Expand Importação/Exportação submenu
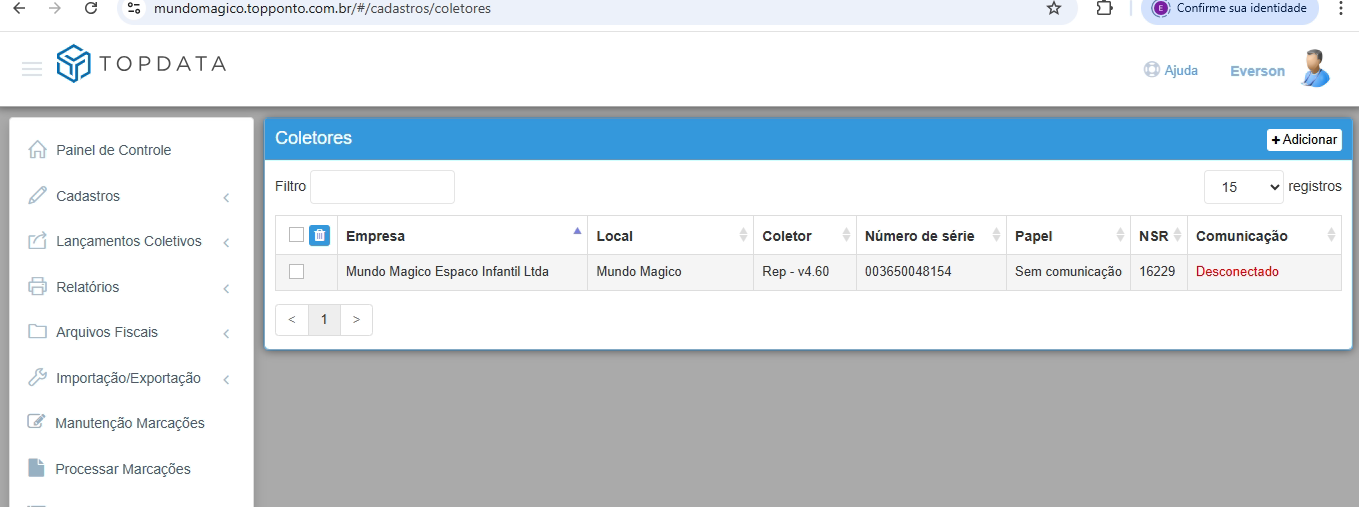The height and width of the screenshot is (507, 1359). tap(129, 378)
